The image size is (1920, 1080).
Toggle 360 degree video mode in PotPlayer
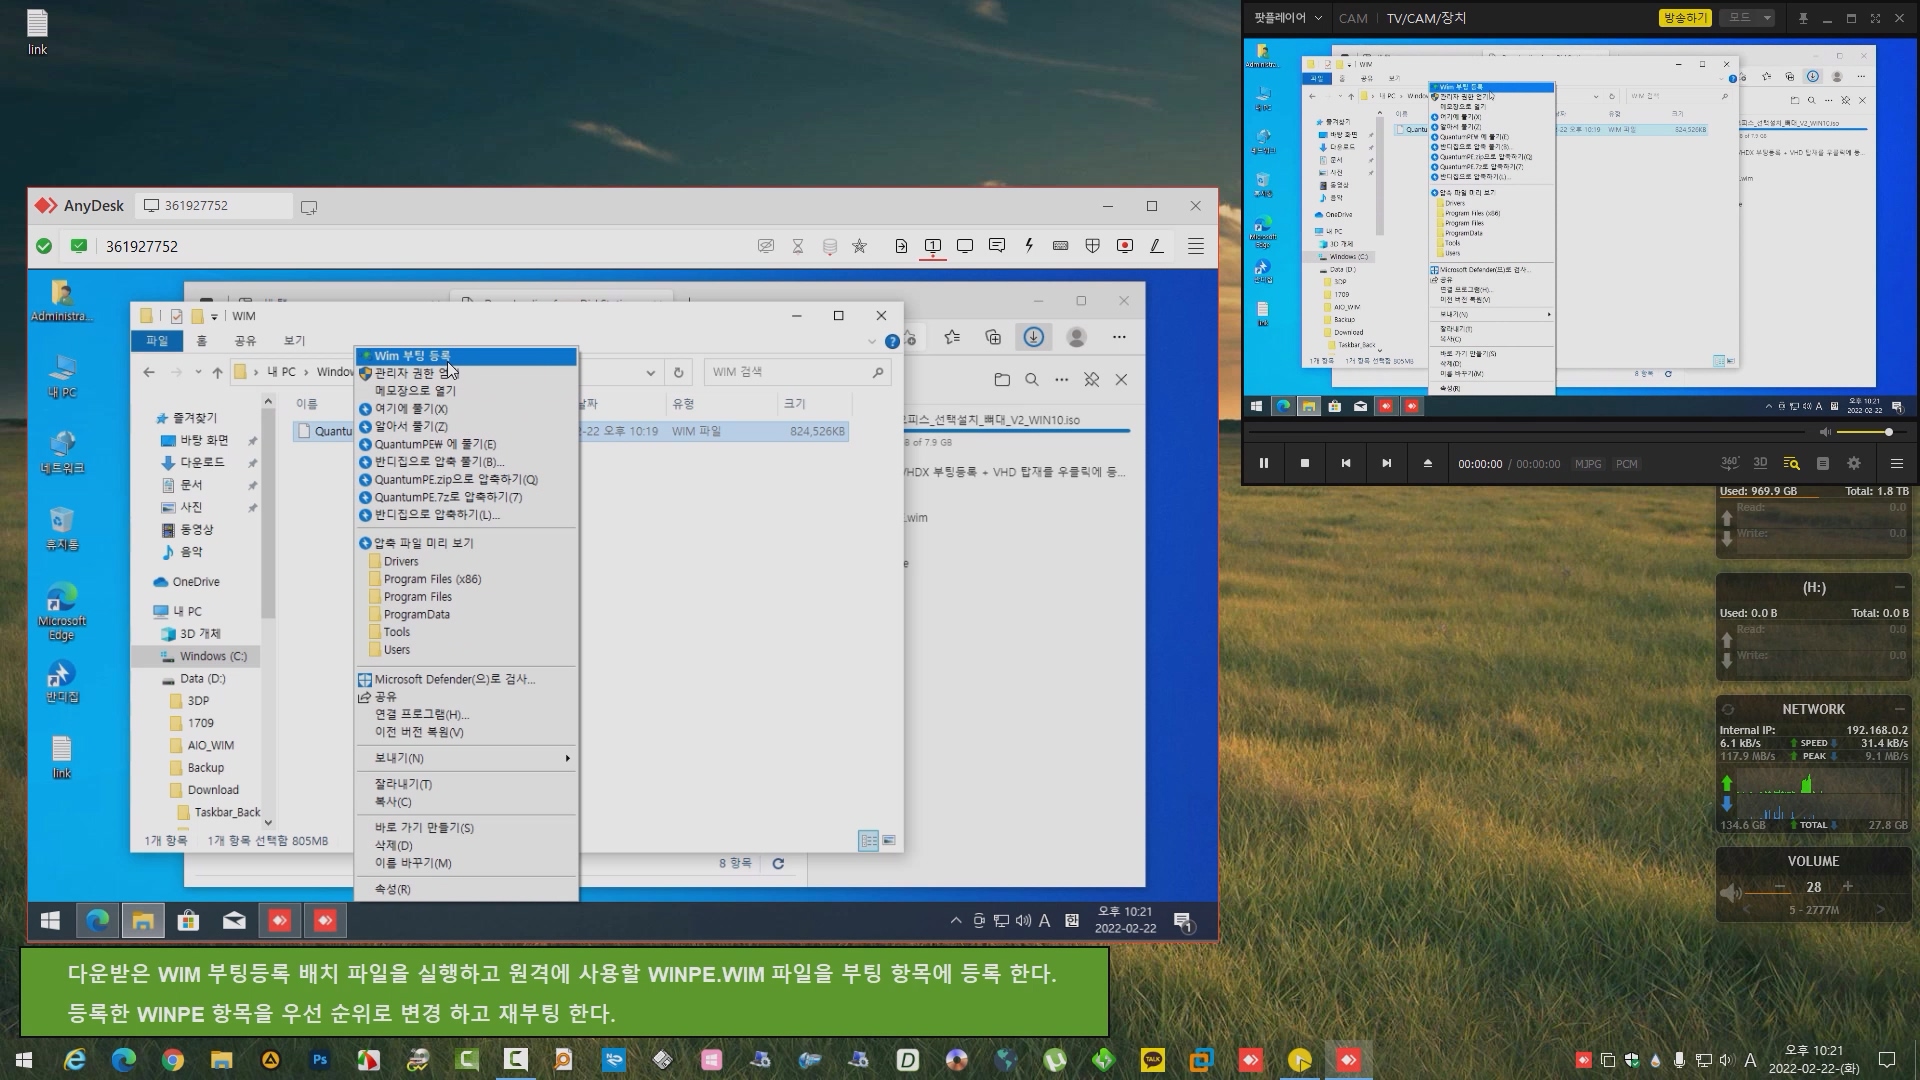(1730, 462)
